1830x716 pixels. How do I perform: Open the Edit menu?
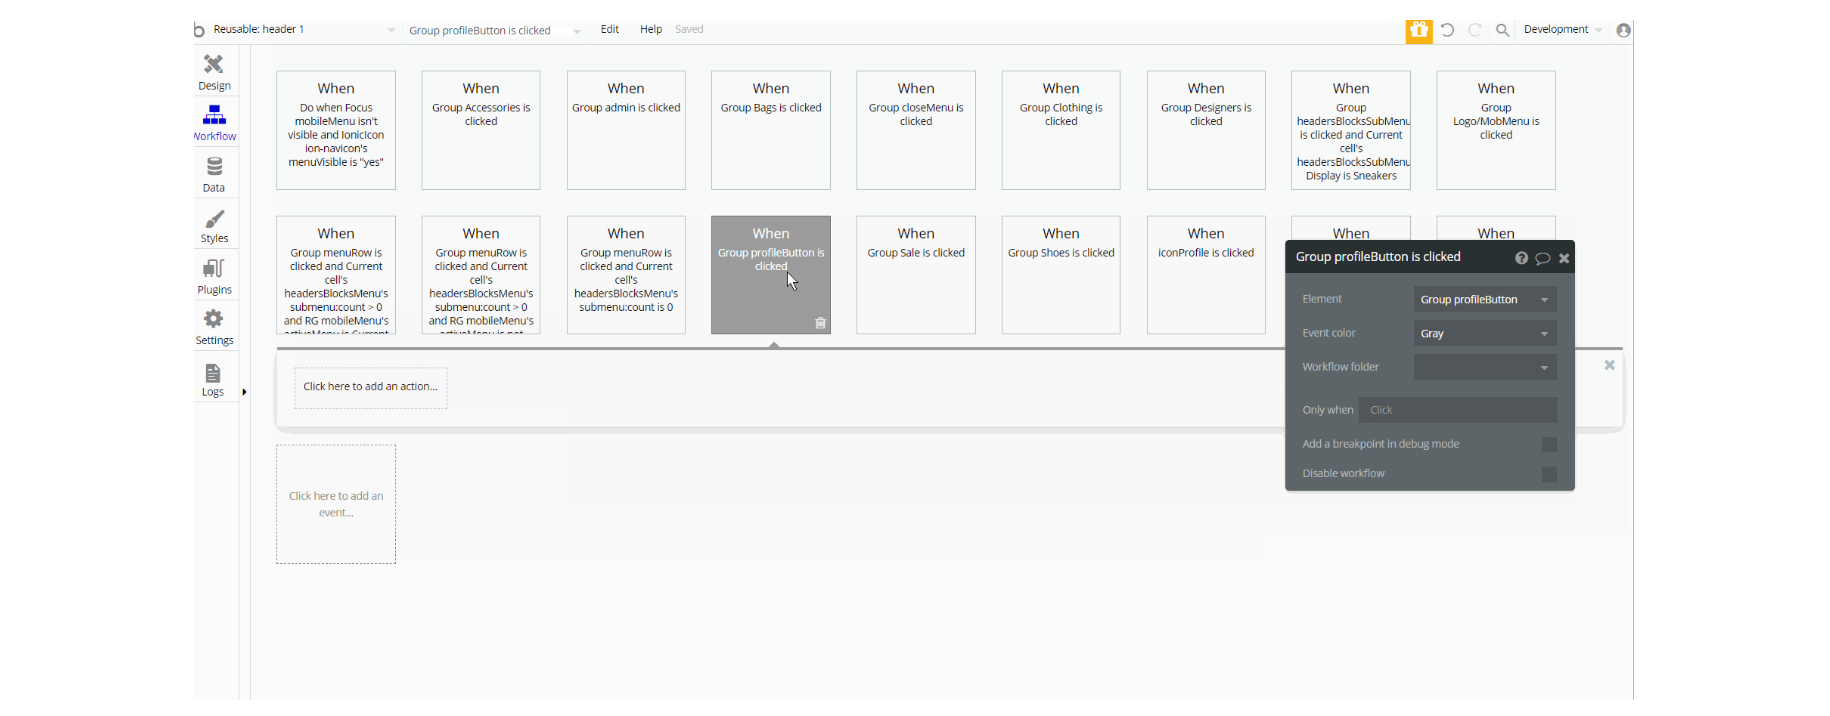coord(610,30)
